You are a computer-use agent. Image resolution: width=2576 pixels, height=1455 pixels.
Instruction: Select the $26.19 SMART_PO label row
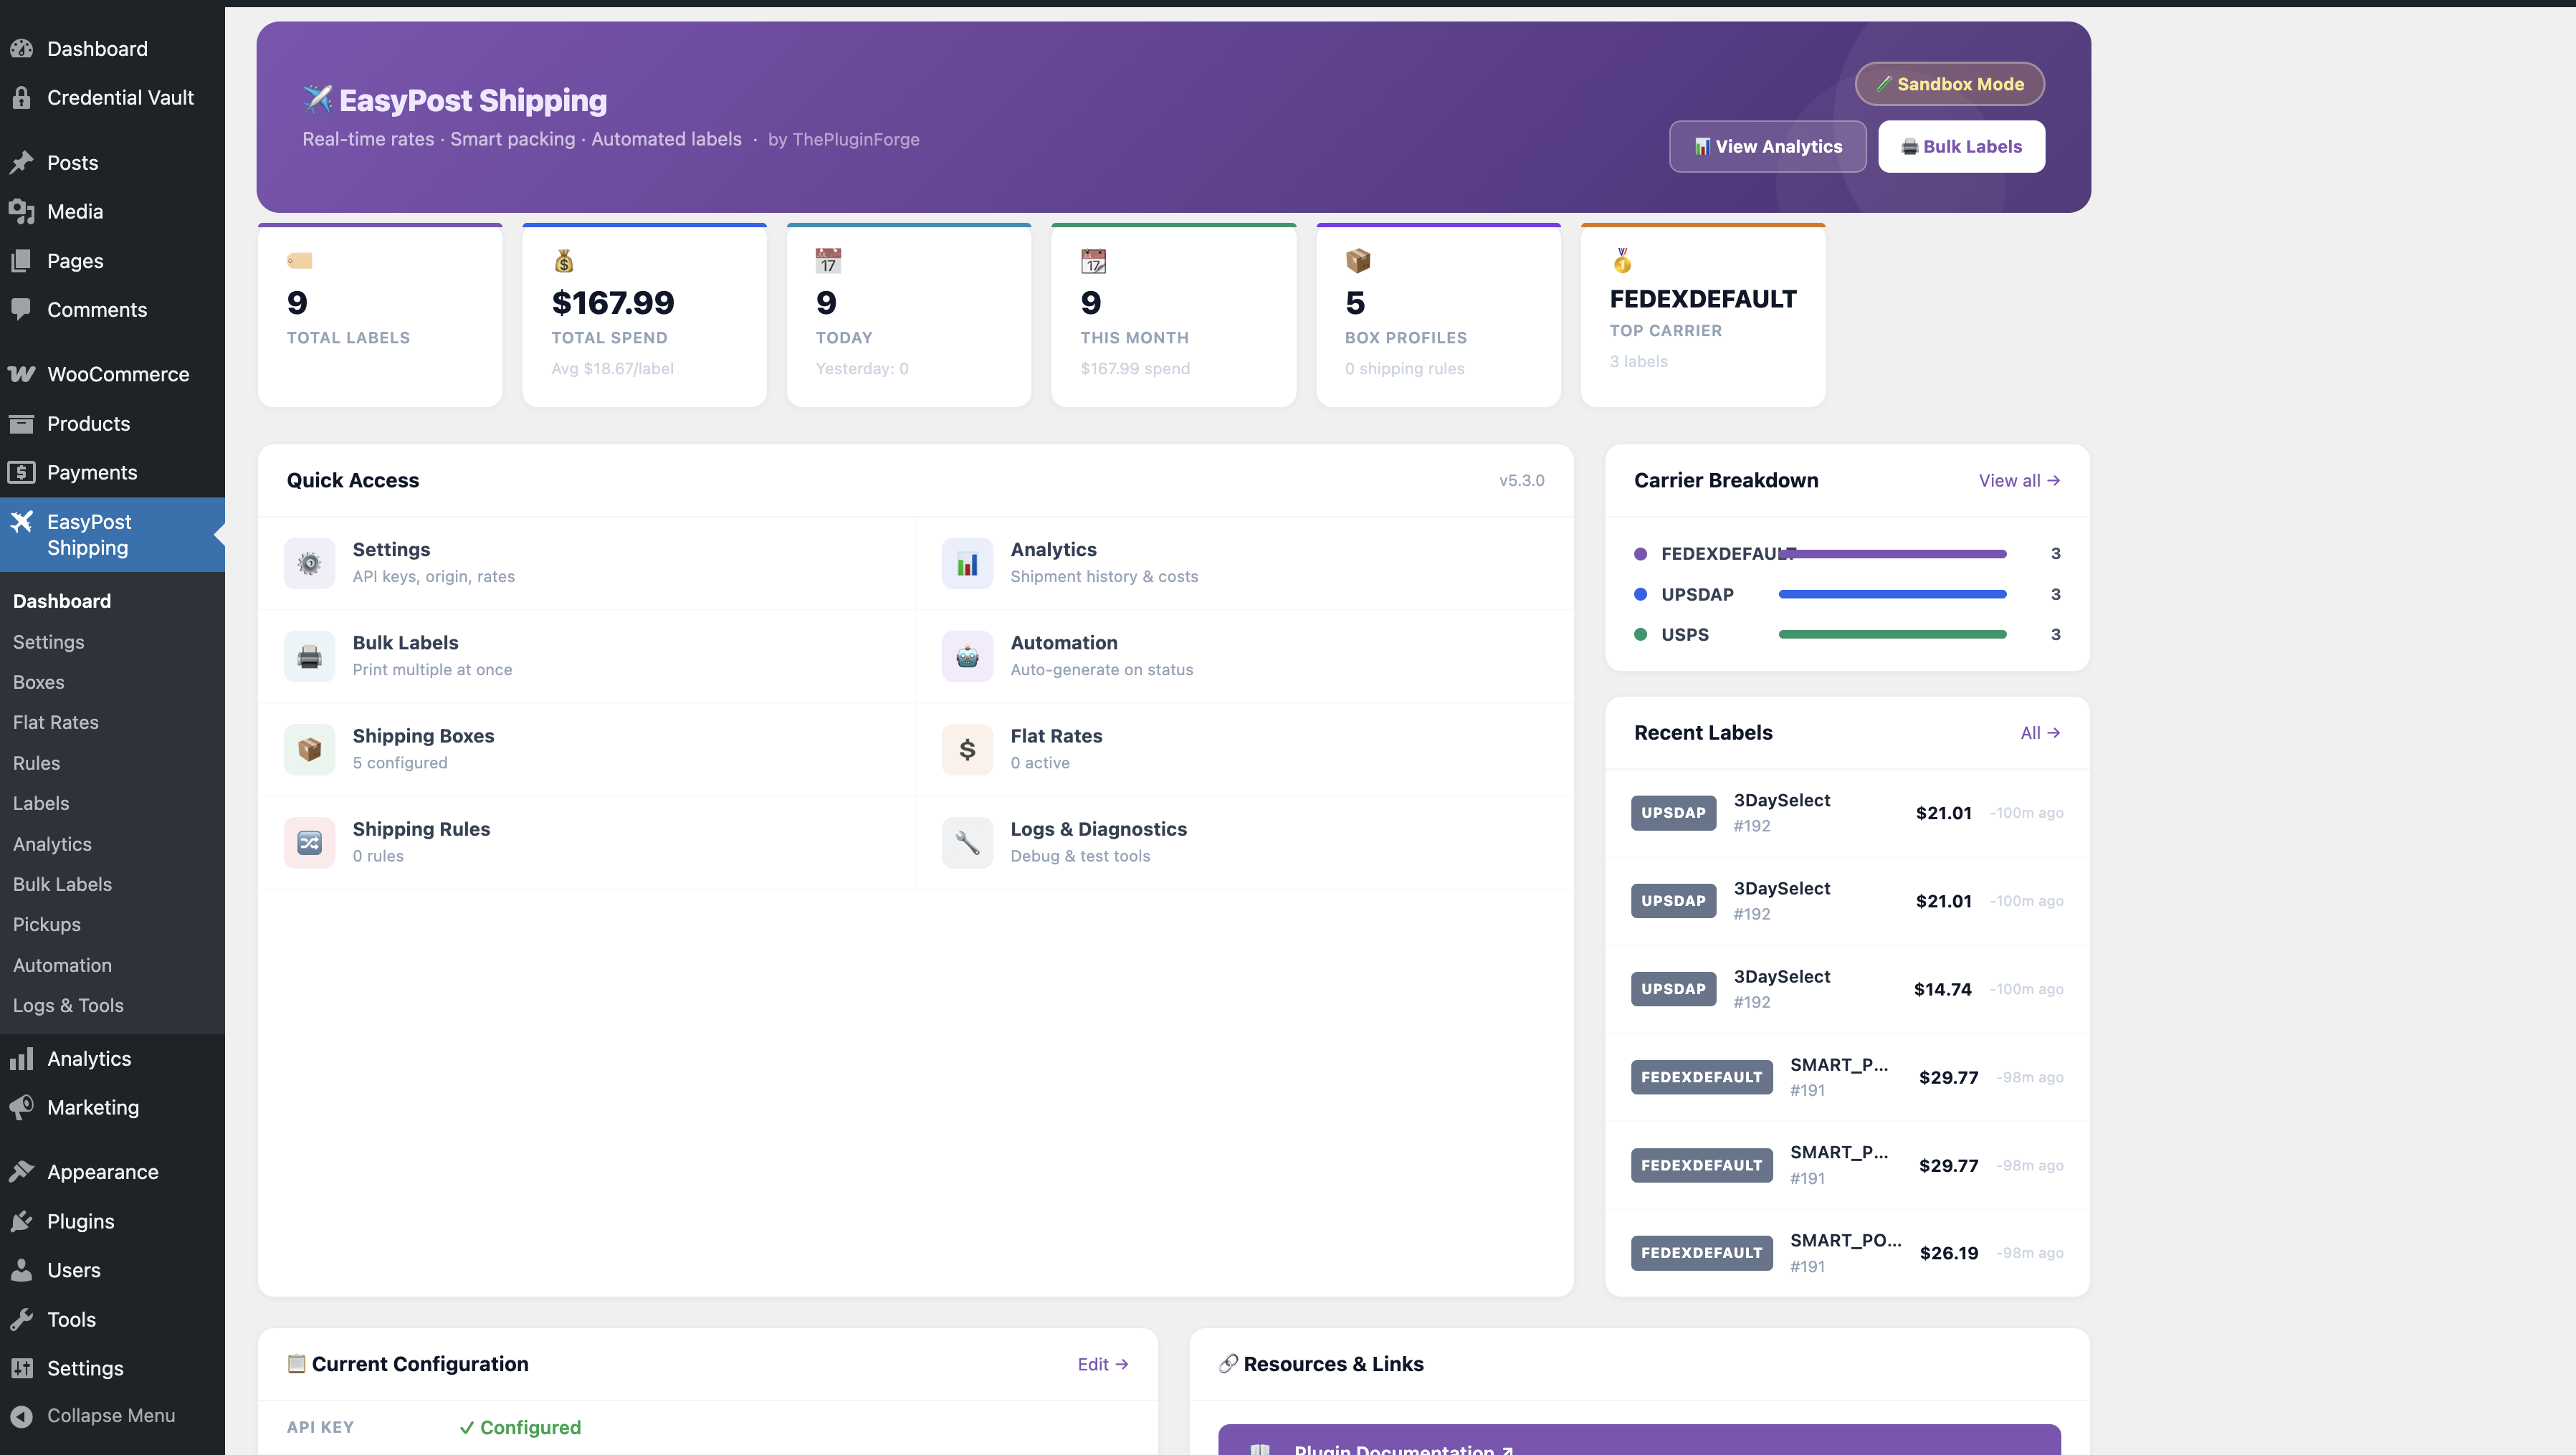[1846, 1252]
